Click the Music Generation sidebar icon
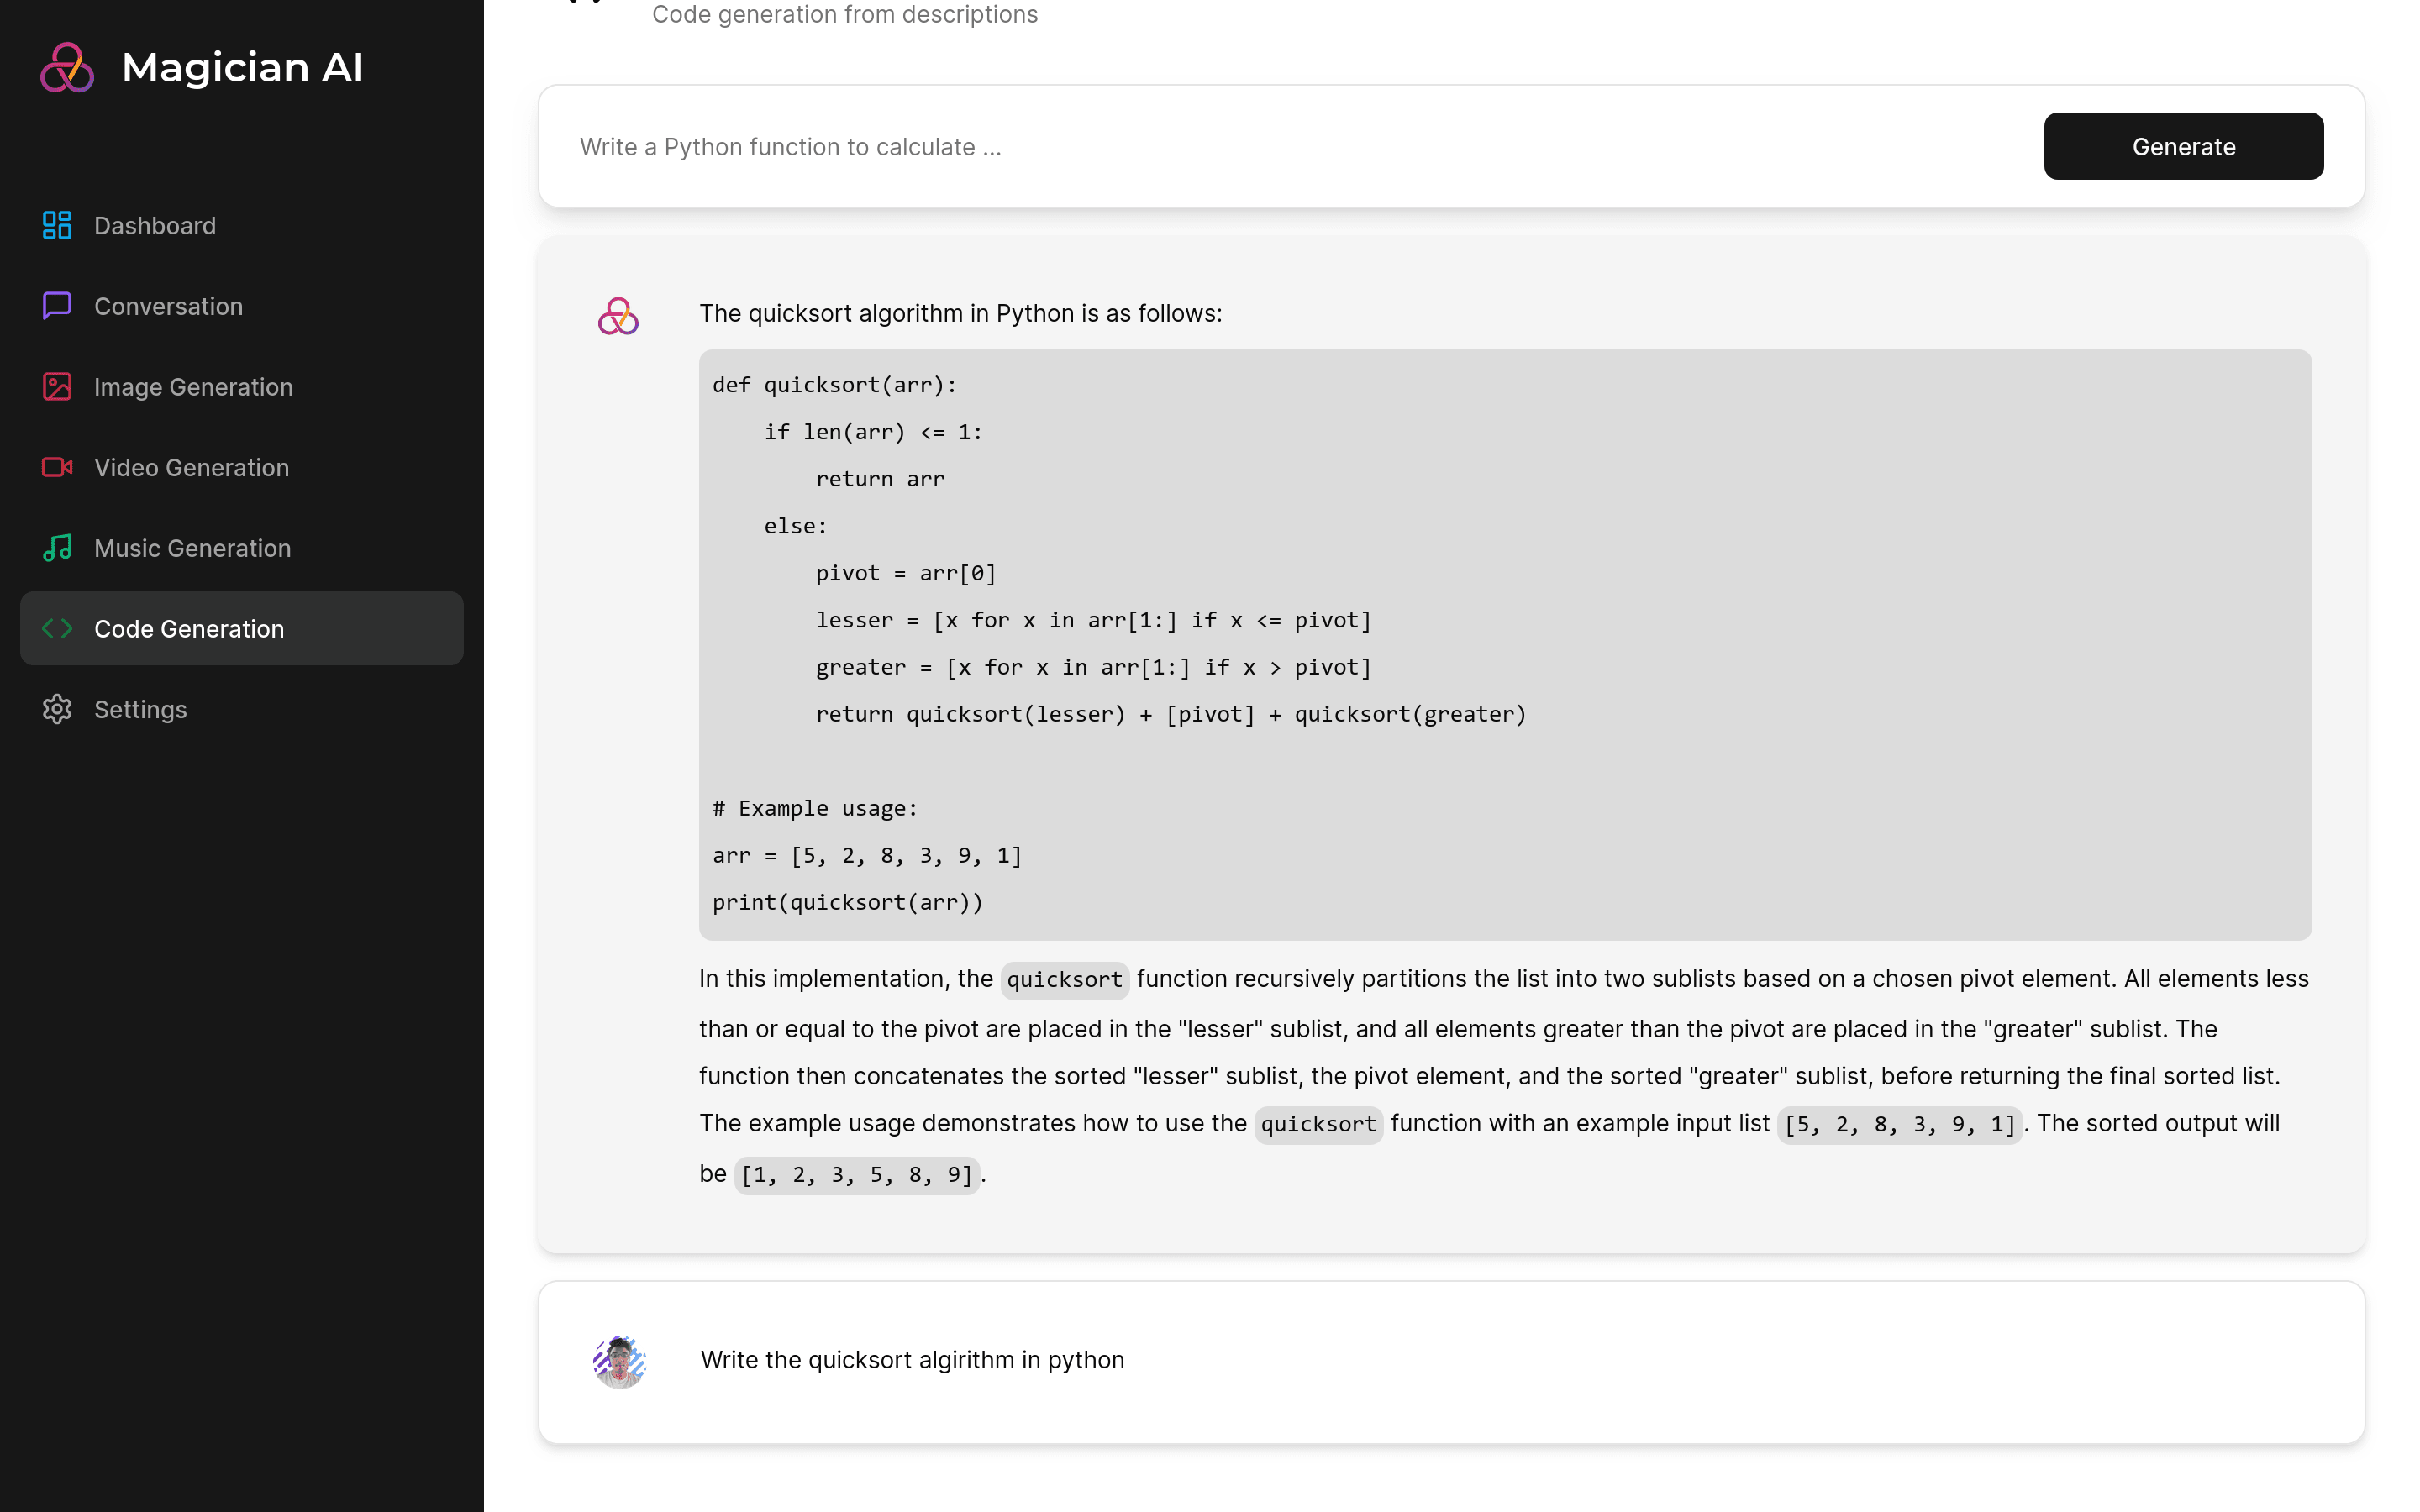 (x=57, y=547)
